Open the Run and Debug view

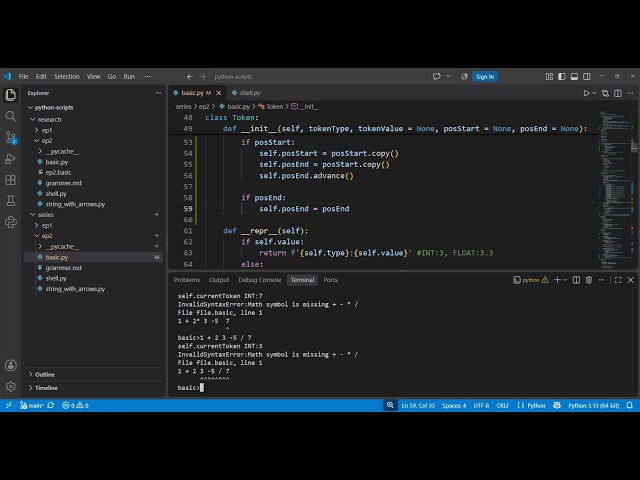(x=10, y=159)
